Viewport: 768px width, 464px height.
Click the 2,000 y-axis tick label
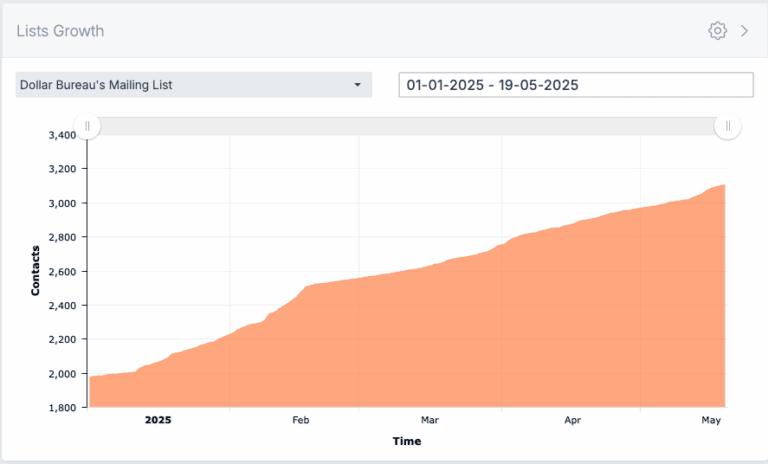click(62, 373)
